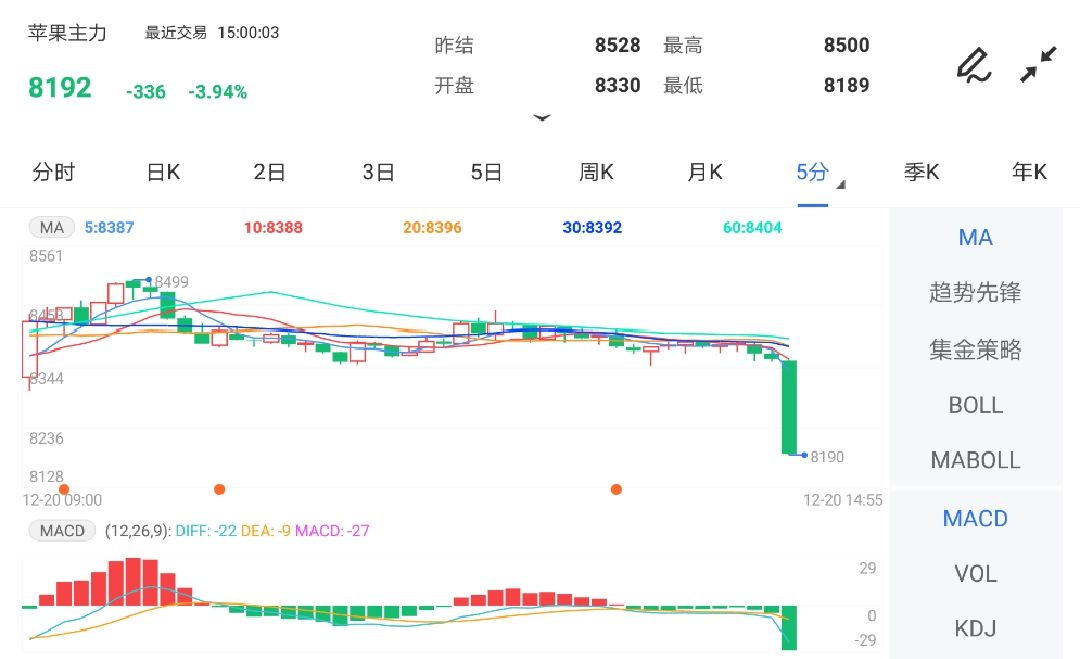The height and width of the screenshot is (659, 1080).
Task: Click the third orange timeline marker dot
Action: (616, 489)
